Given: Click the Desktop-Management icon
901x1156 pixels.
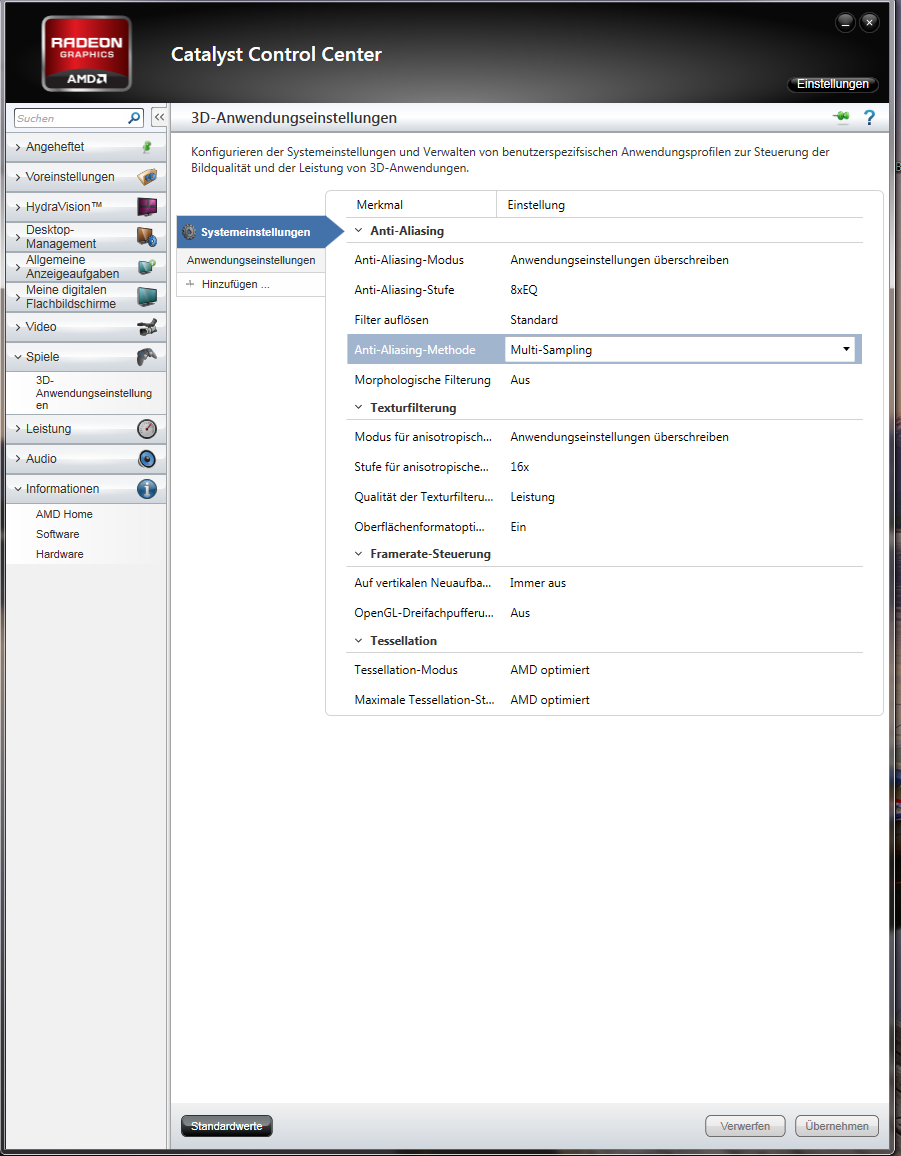Looking at the screenshot, I should 147,237.
